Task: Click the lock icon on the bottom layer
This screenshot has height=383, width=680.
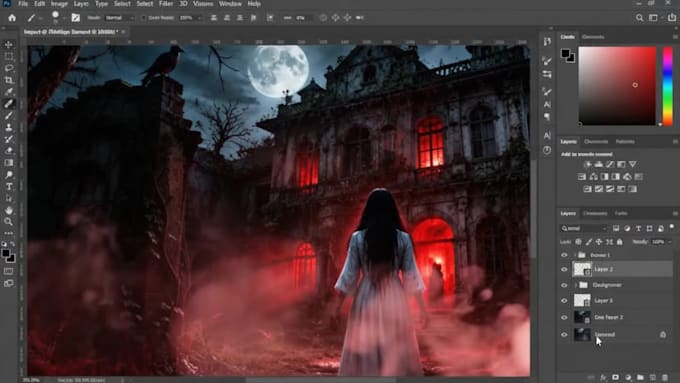Action: (x=663, y=334)
